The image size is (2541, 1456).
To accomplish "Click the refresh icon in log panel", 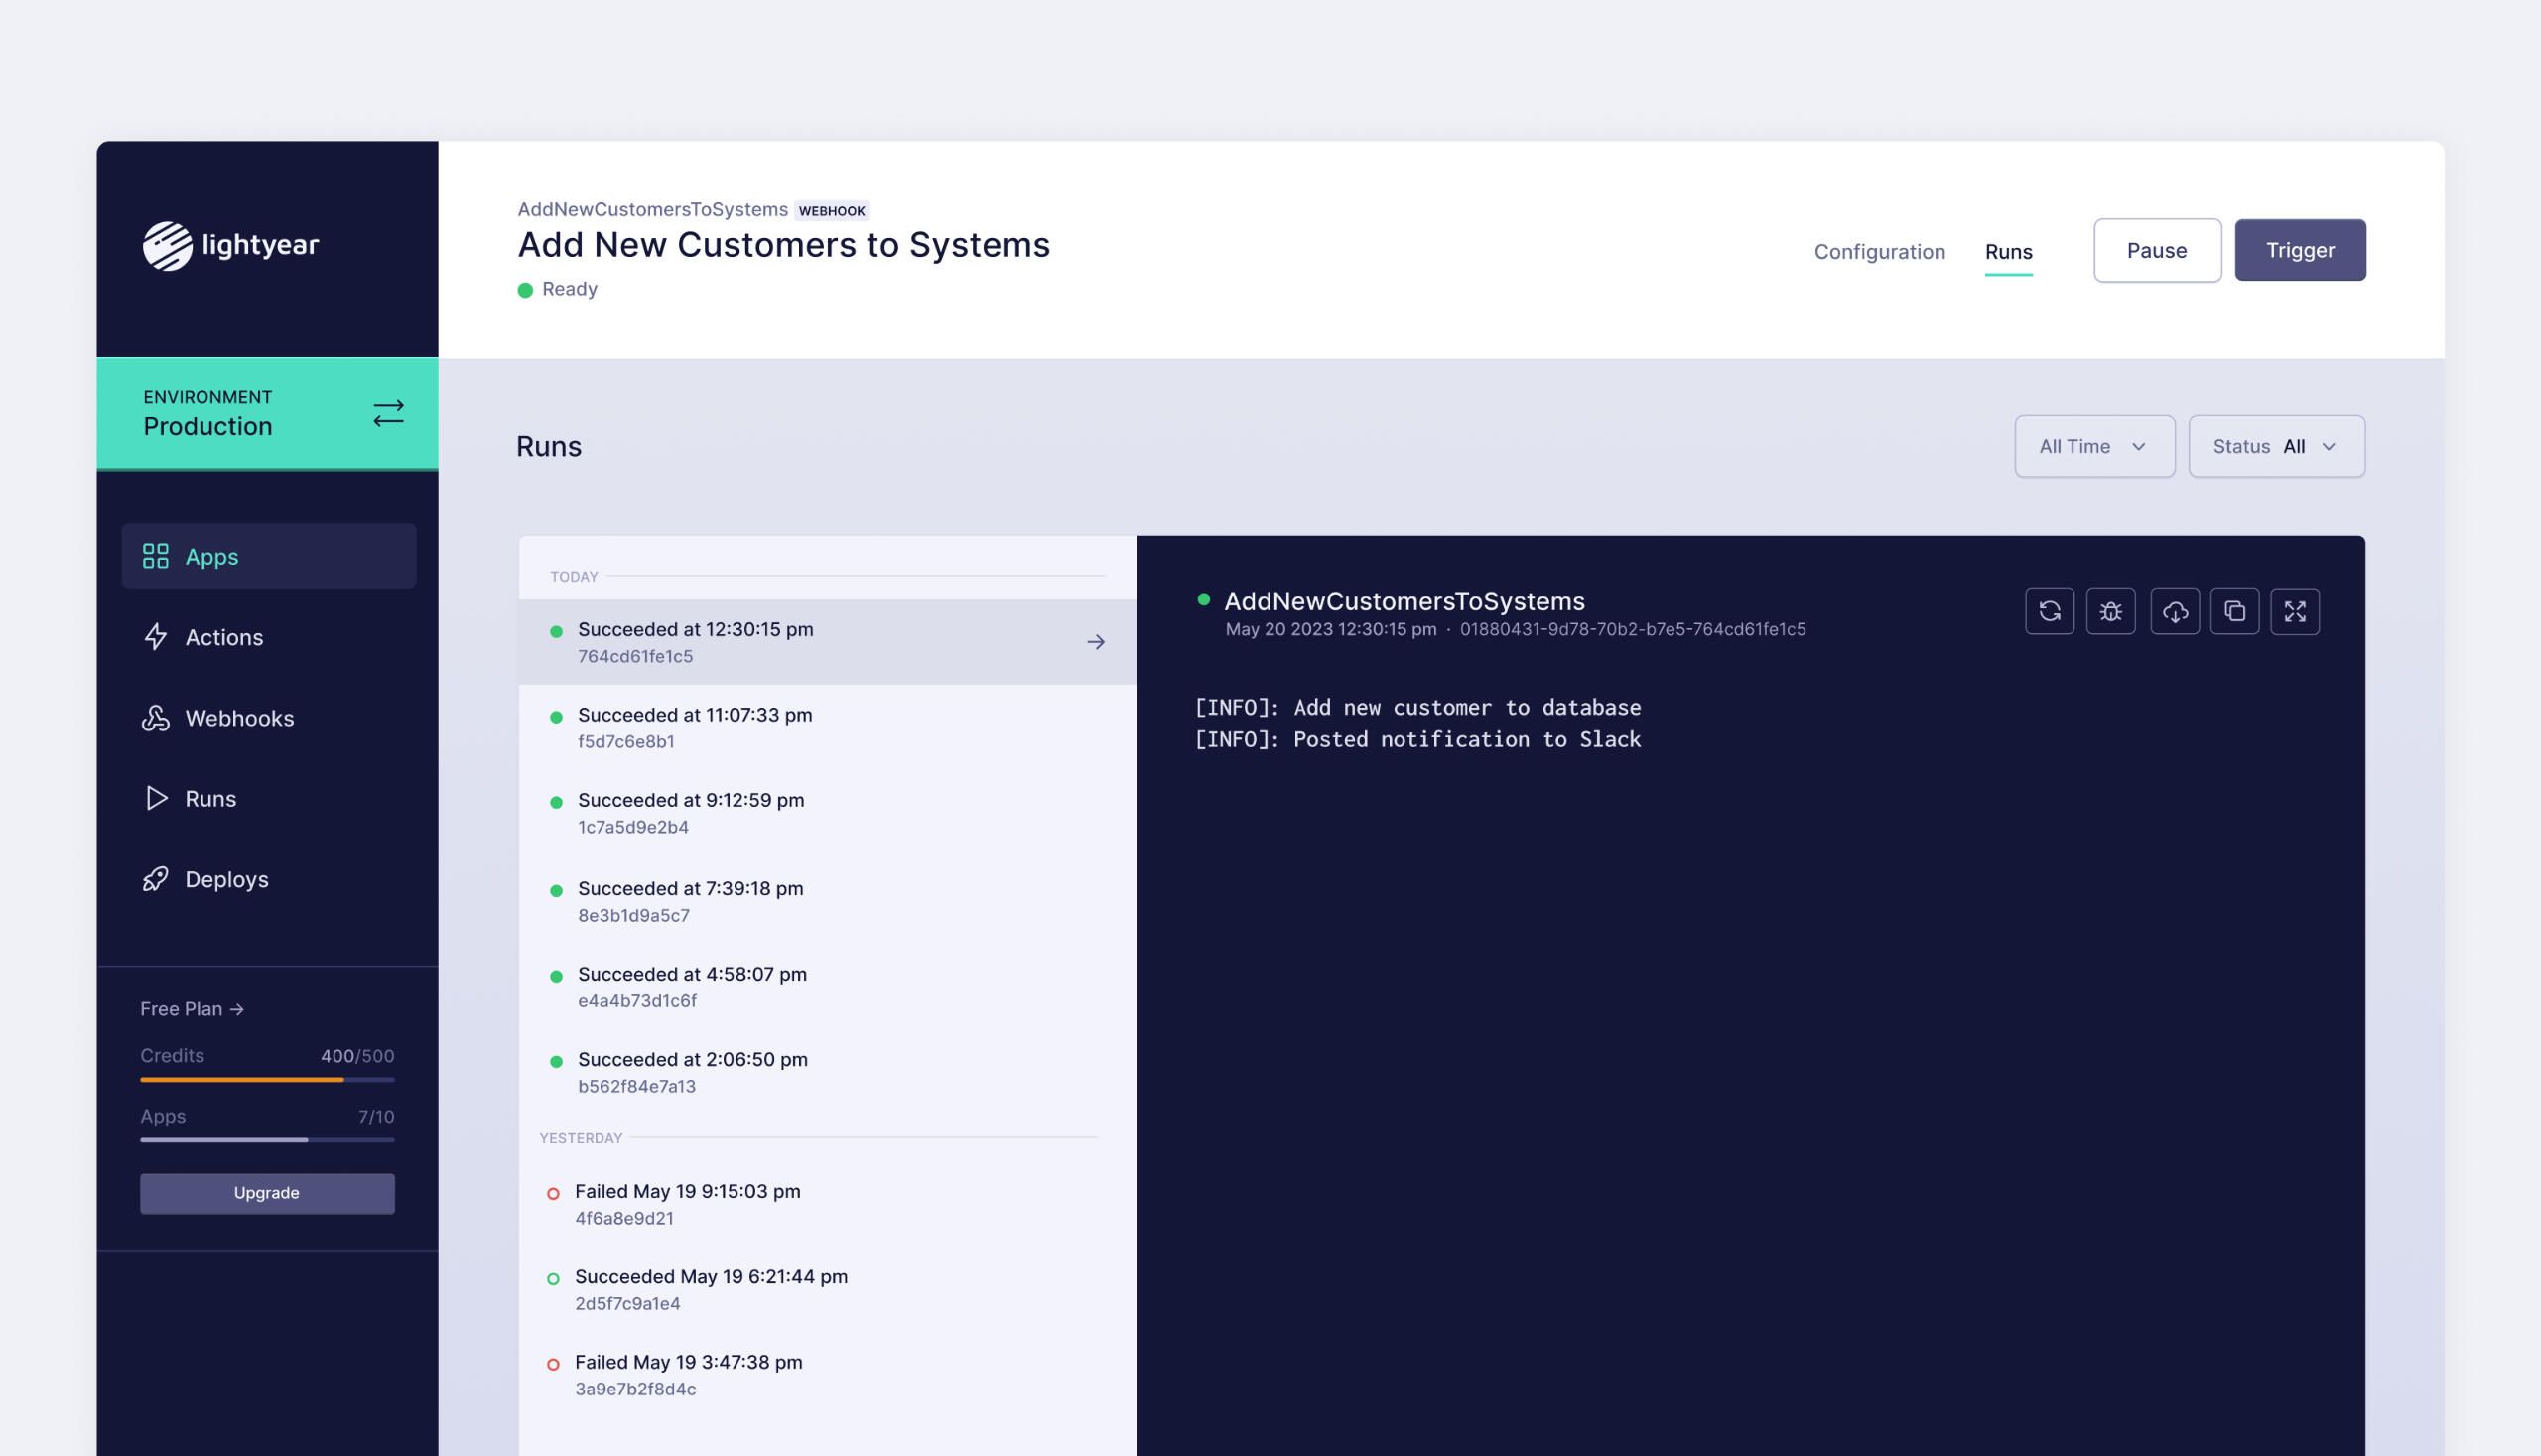I will (x=2049, y=611).
